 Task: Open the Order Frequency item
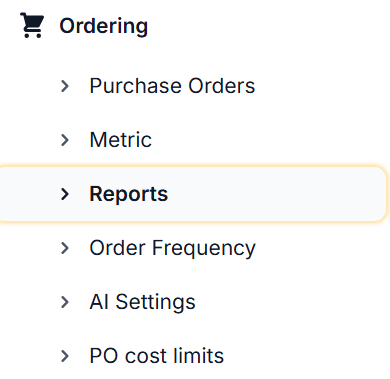point(172,249)
